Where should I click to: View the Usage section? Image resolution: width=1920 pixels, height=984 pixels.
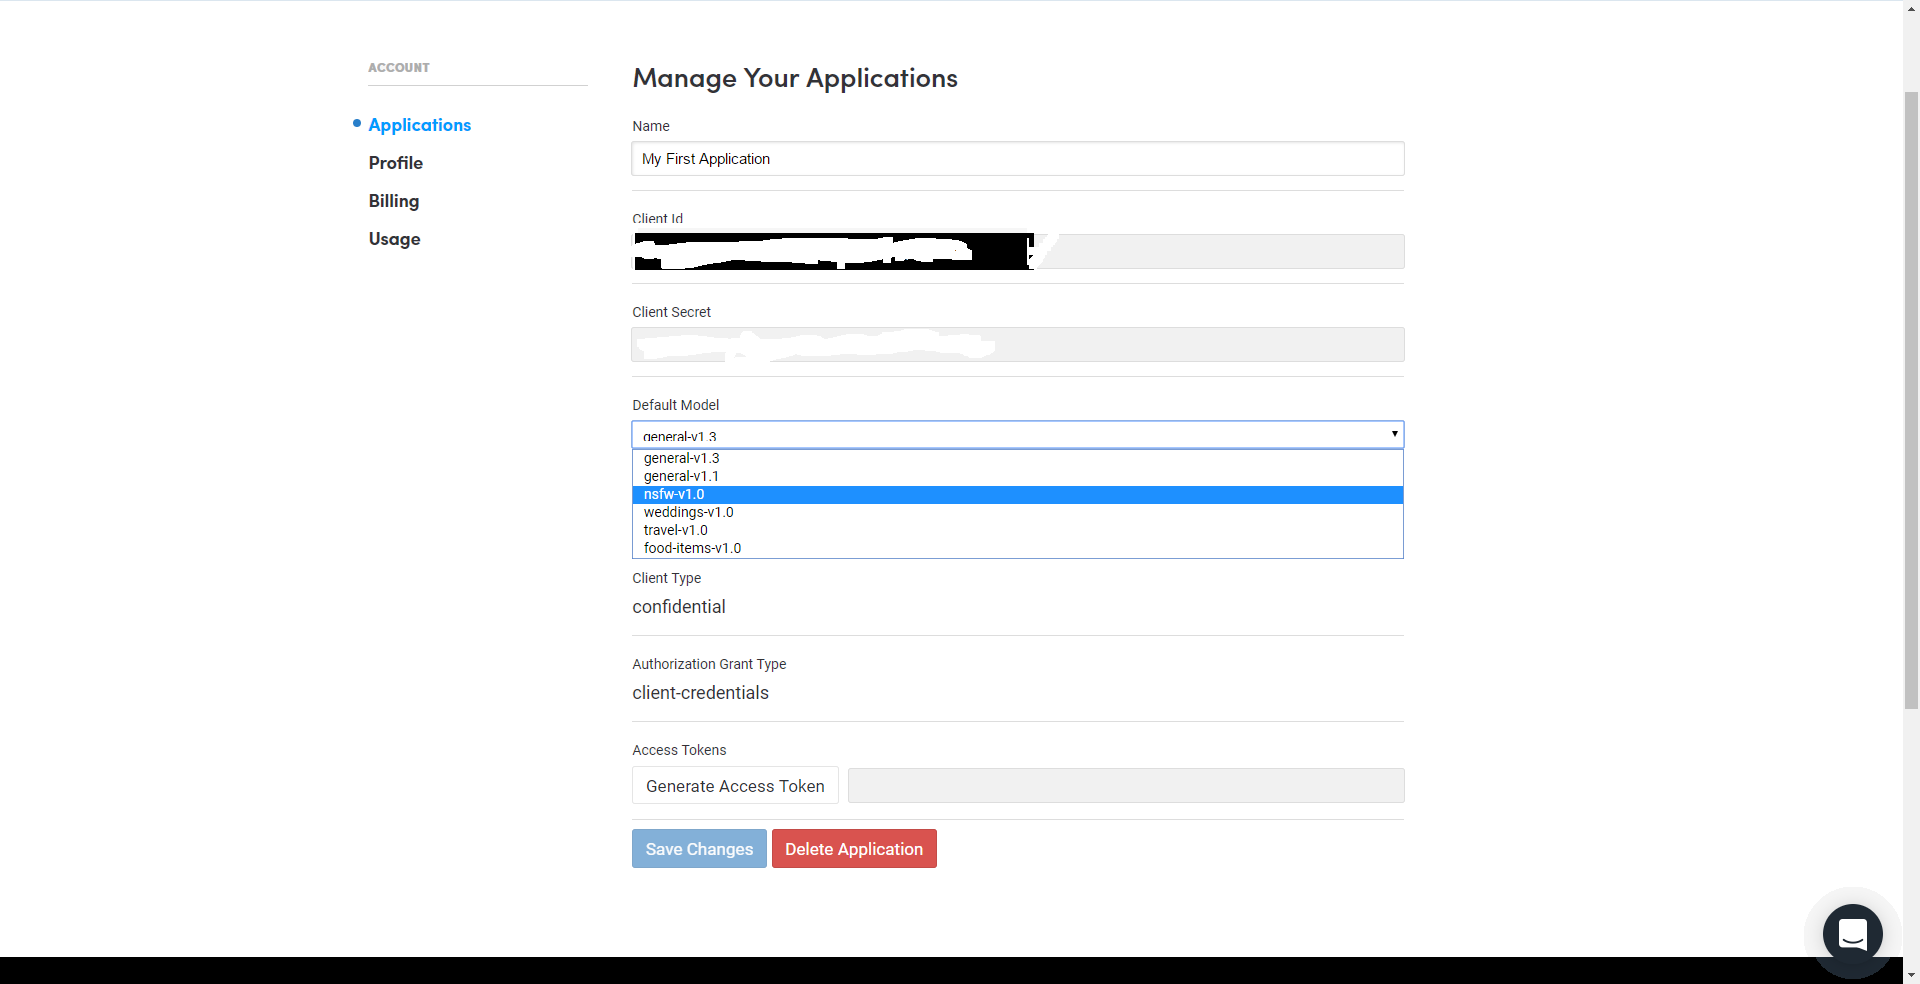[x=394, y=239]
